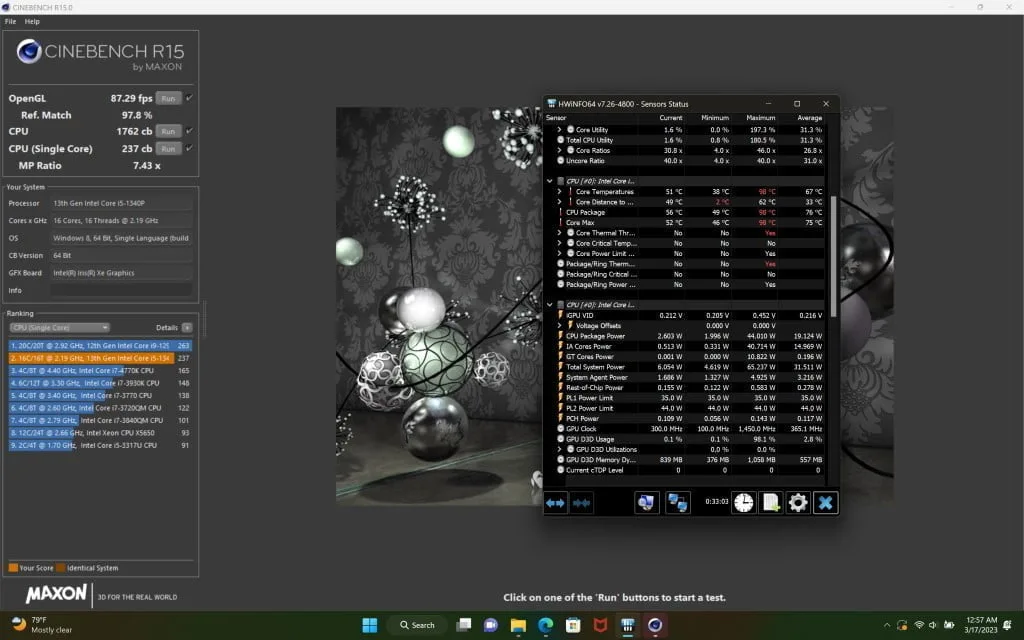This screenshot has width=1024, height=640.
Task: Toggle the OpenGL test checkbox
Action: coord(189,98)
